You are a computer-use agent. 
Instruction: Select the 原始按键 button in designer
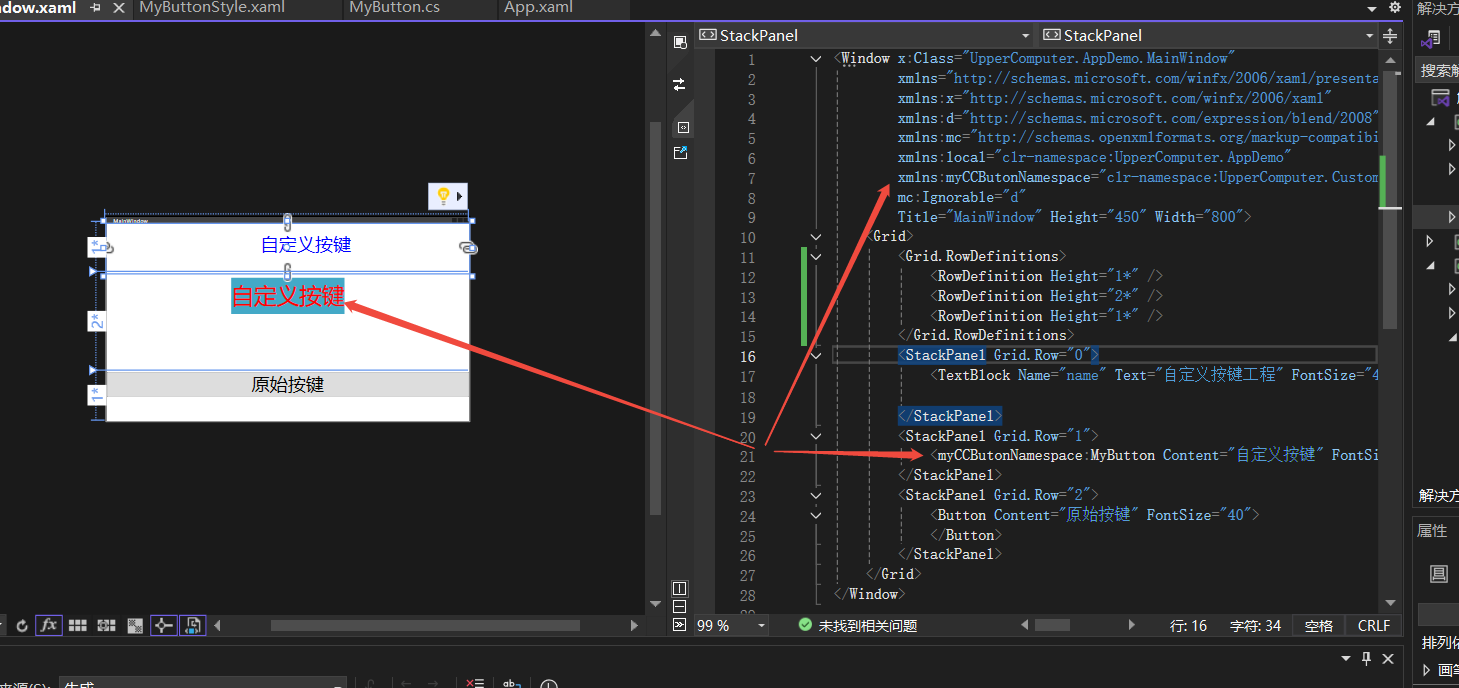(288, 385)
